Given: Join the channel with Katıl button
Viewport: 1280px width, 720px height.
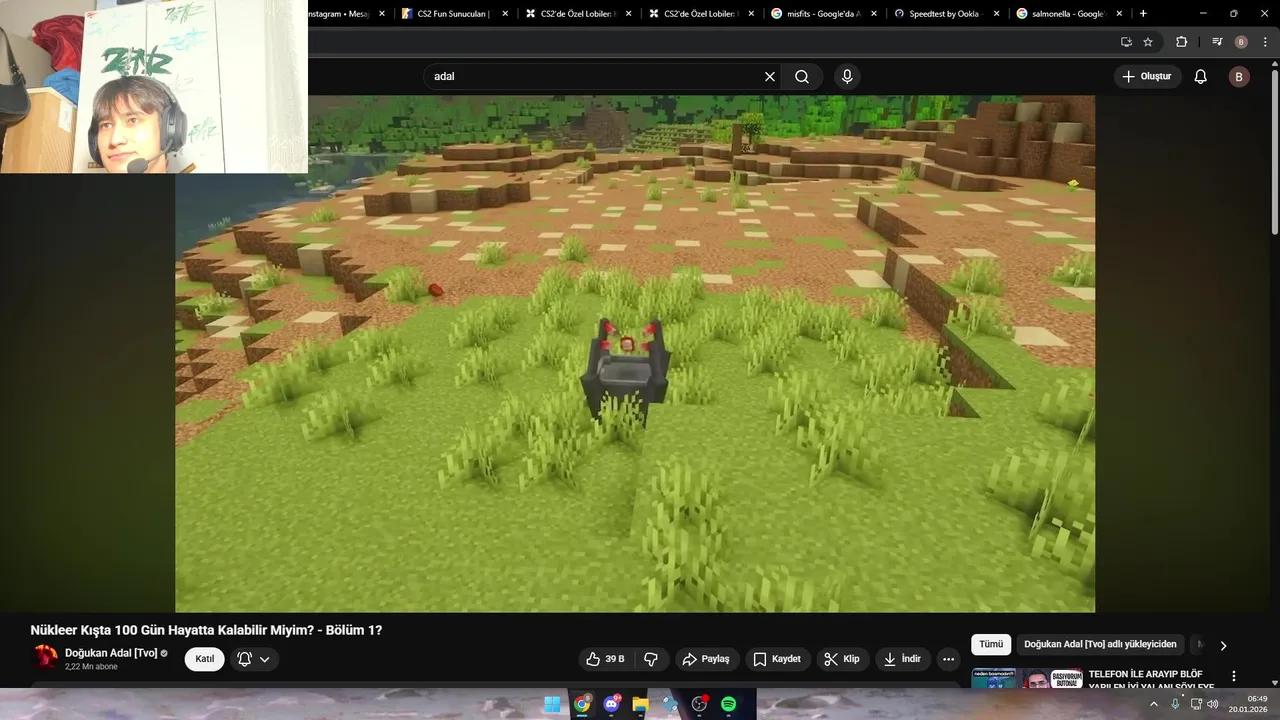Looking at the screenshot, I should (205, 659).
